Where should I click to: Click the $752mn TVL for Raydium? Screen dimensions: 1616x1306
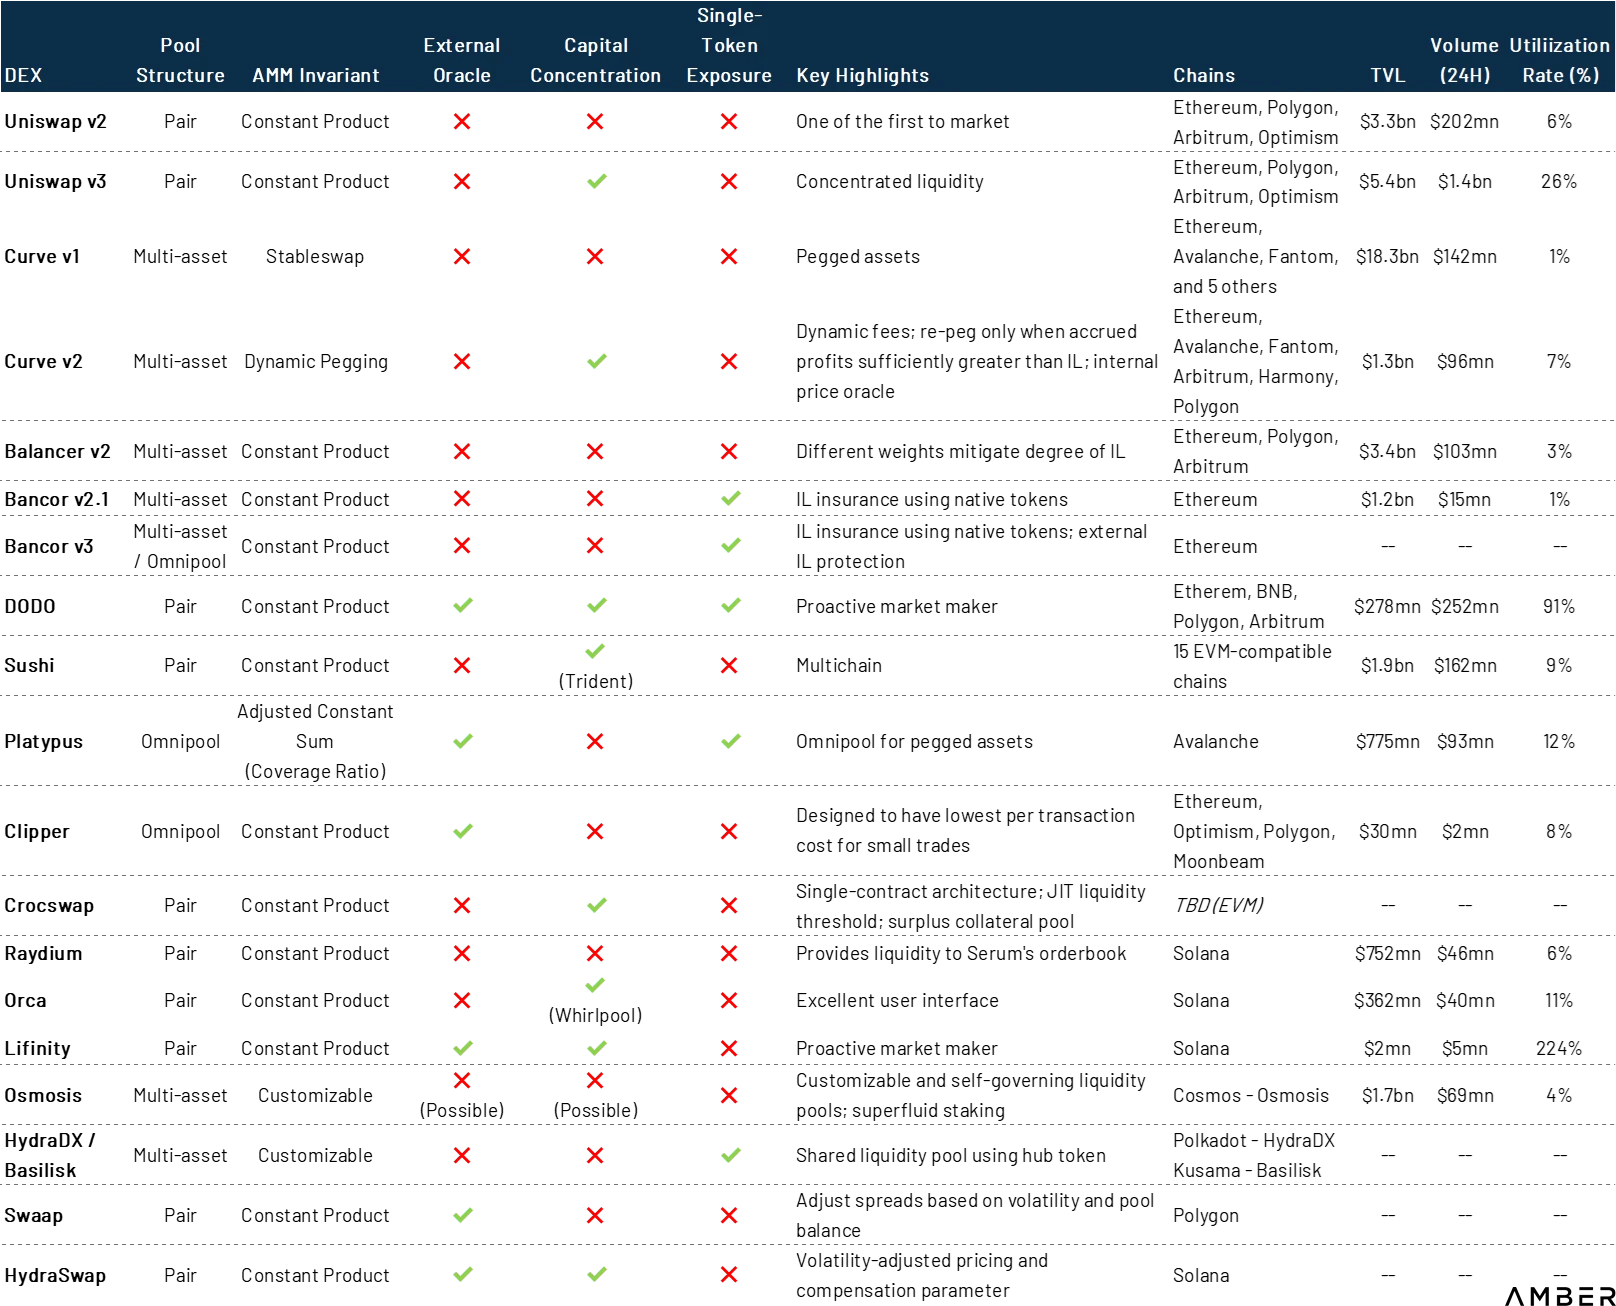(x=1387, y=953)
